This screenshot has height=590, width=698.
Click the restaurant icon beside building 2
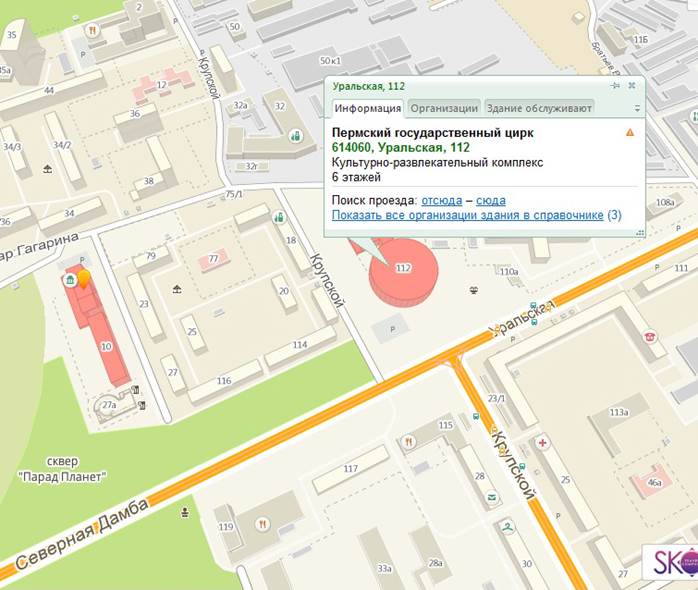point(92,30)
